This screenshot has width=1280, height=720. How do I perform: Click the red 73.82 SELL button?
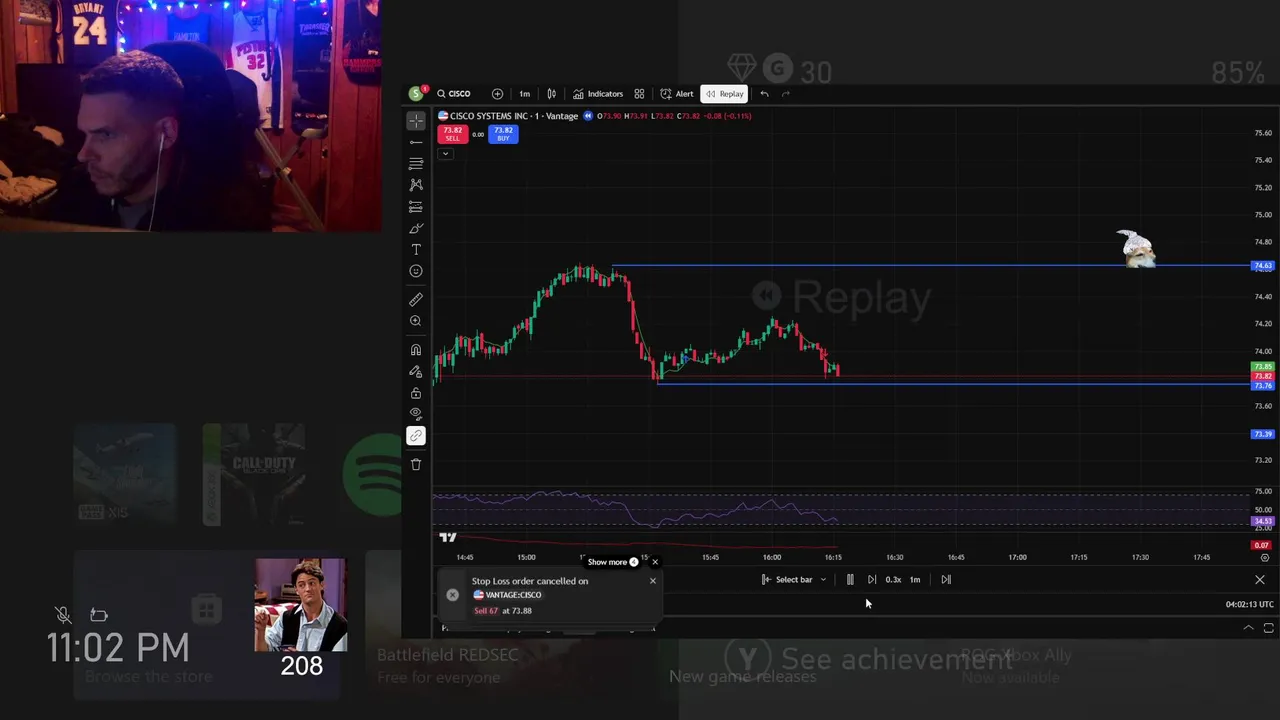tap(453, 134)
